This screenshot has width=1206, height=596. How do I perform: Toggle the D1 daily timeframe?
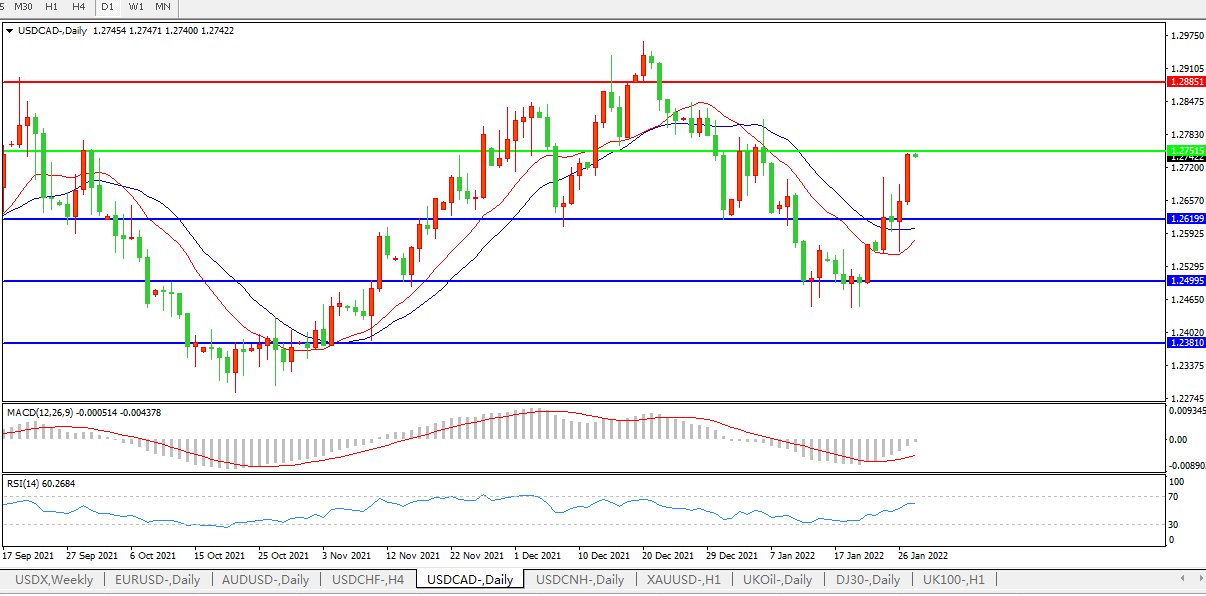pos(107,7)
